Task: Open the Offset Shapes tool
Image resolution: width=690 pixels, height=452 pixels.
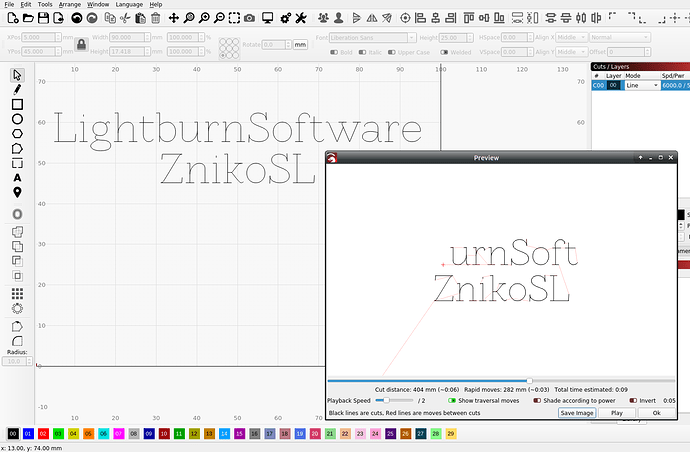Action: pos(17,214)
